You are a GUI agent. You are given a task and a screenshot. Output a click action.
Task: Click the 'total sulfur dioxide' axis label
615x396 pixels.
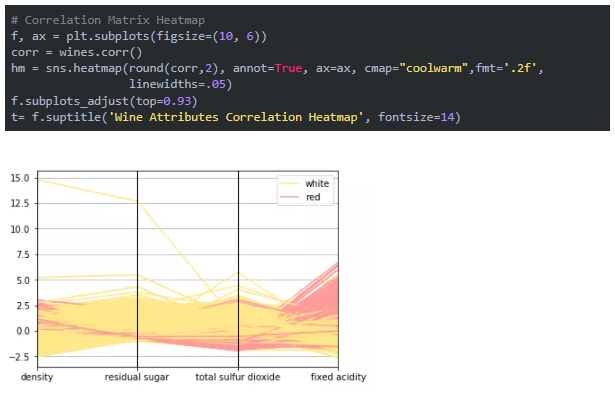[238, 377]
